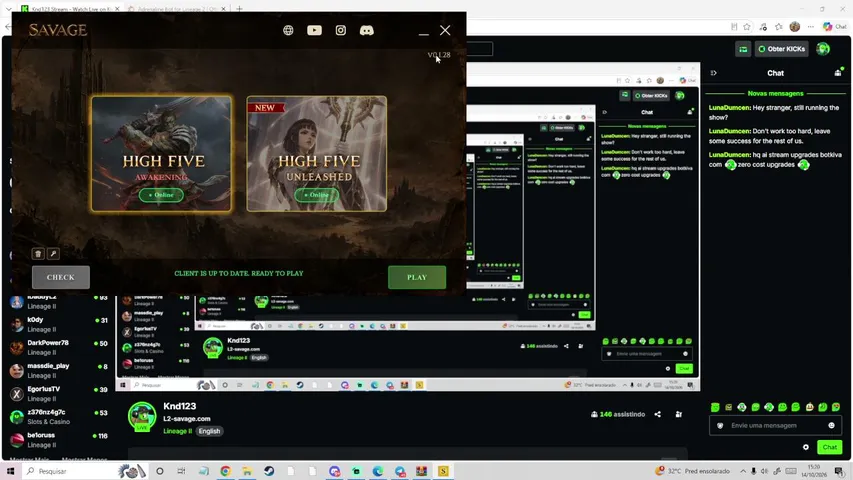
Task: Open DarkPower78 channel in the sidebar
Action: (x=59, y=347)
